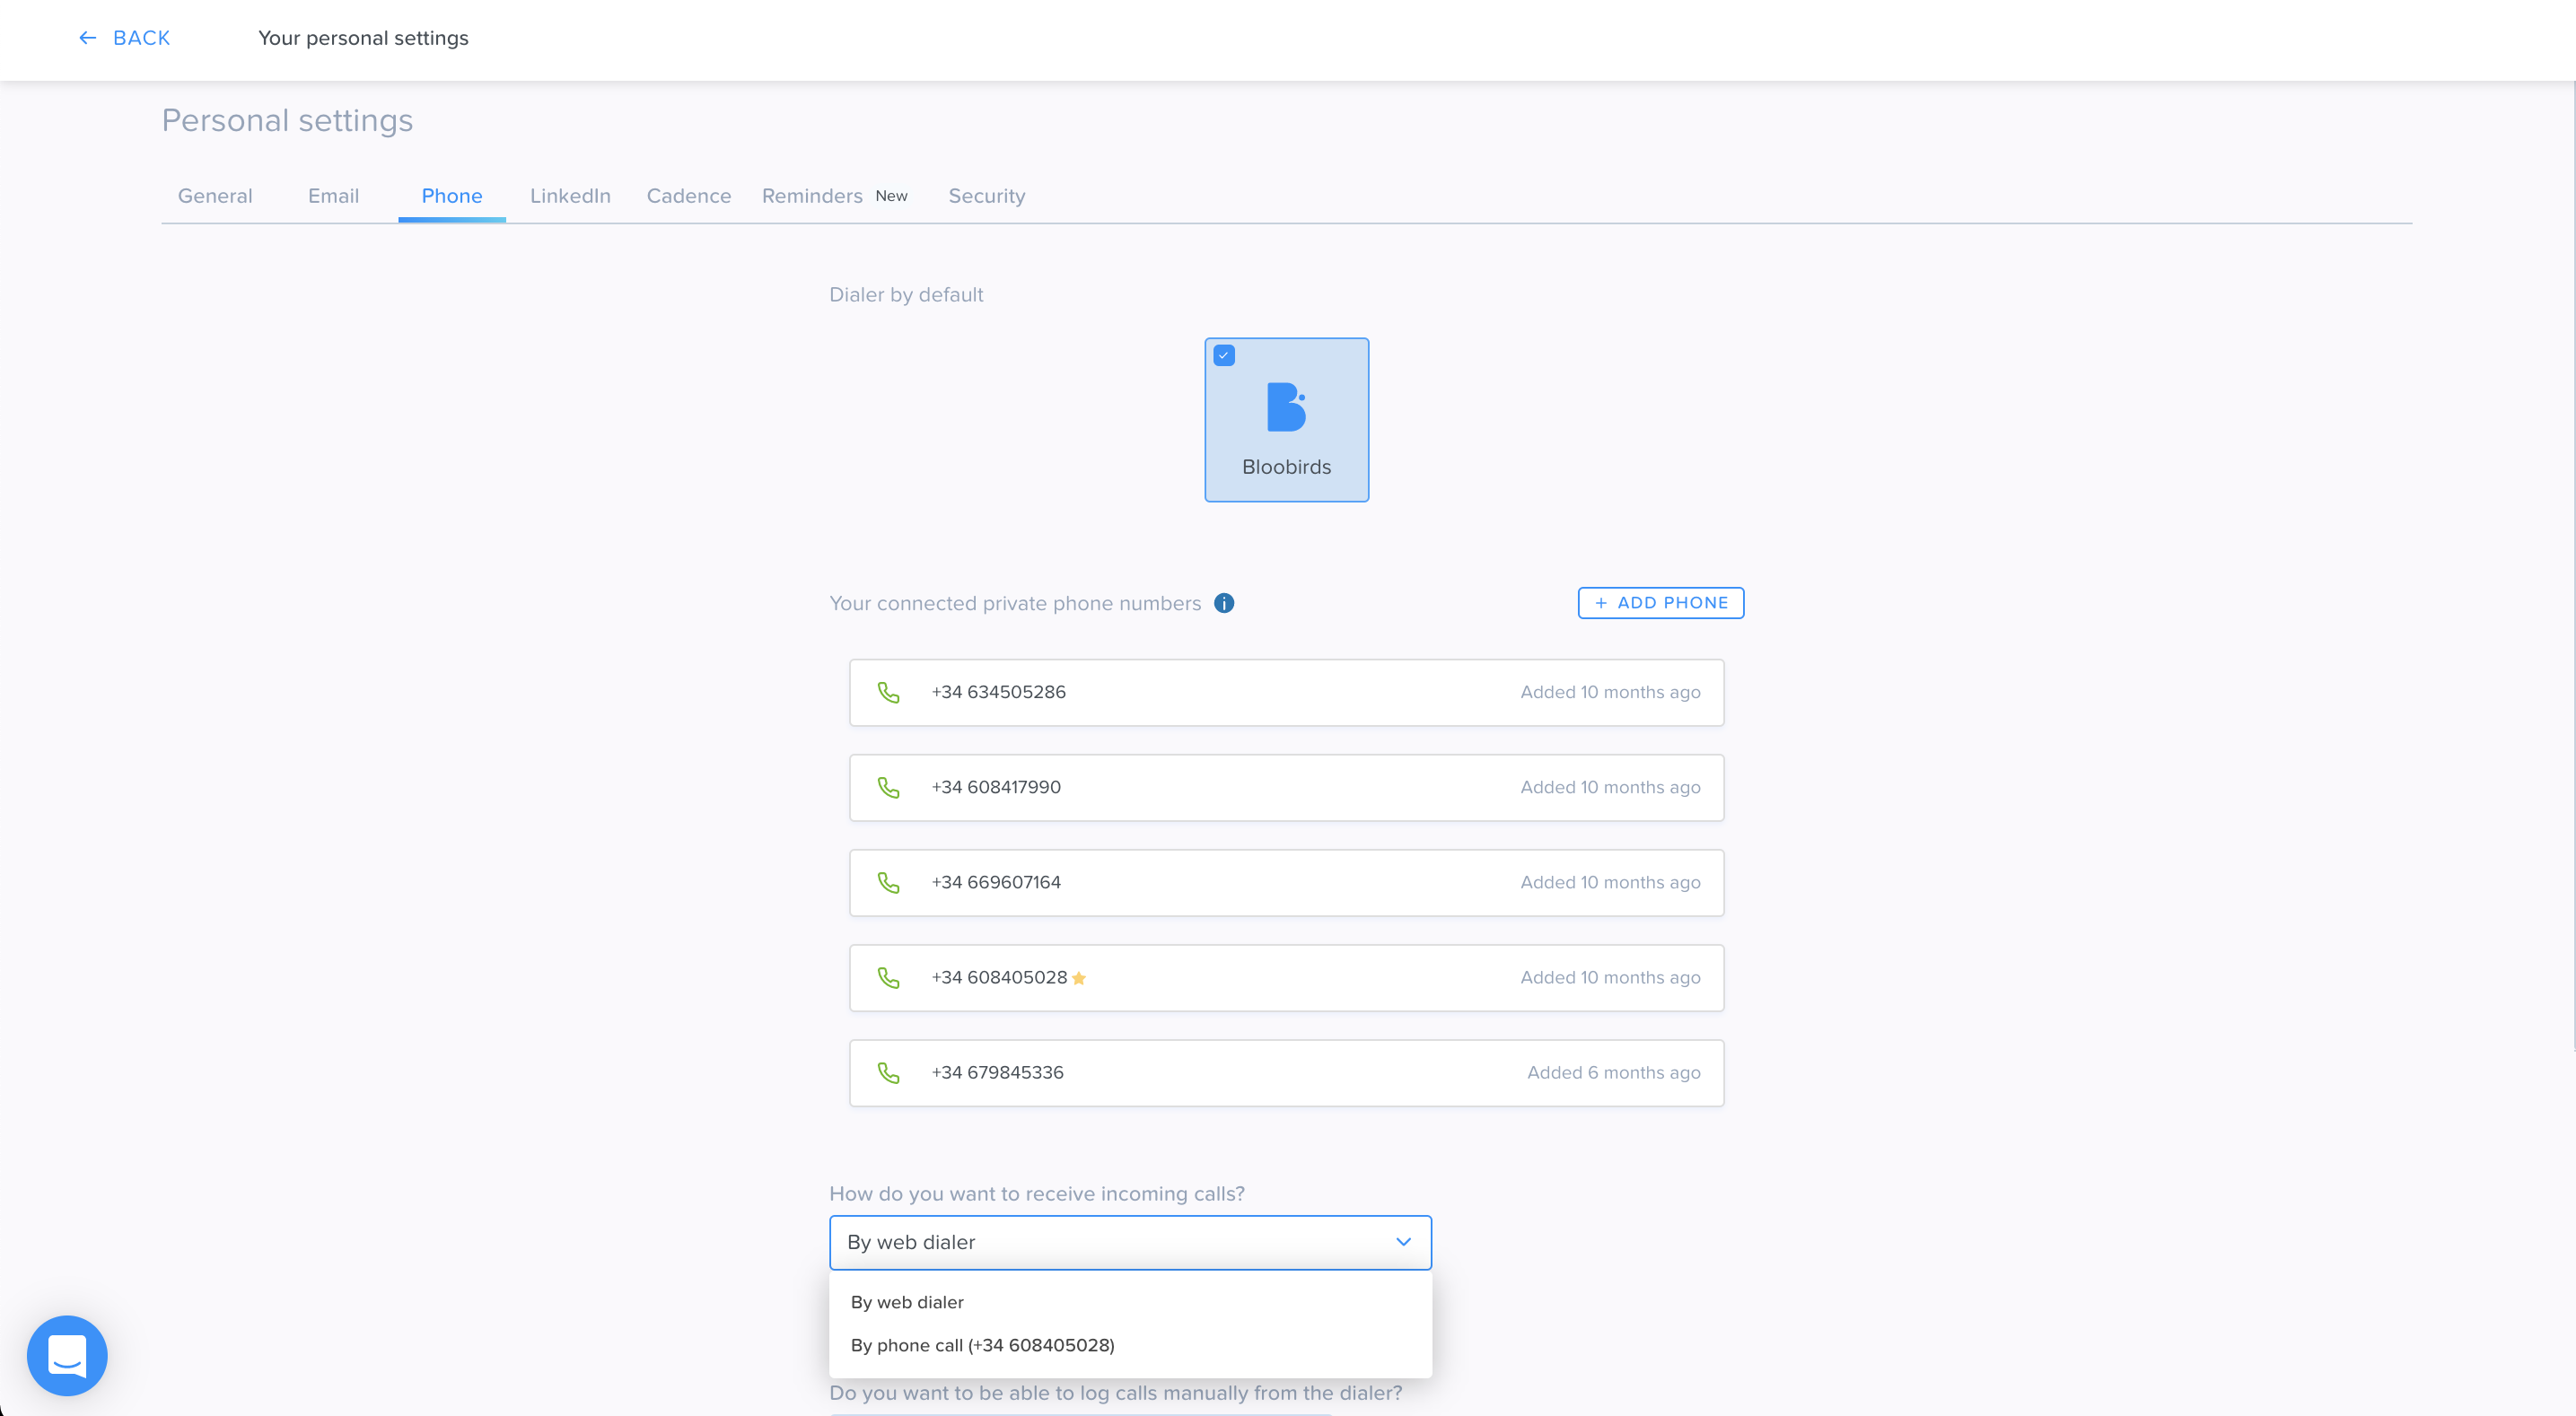
Task: Click the +34 669607164 number text
Action: click(x=996, y=882)
